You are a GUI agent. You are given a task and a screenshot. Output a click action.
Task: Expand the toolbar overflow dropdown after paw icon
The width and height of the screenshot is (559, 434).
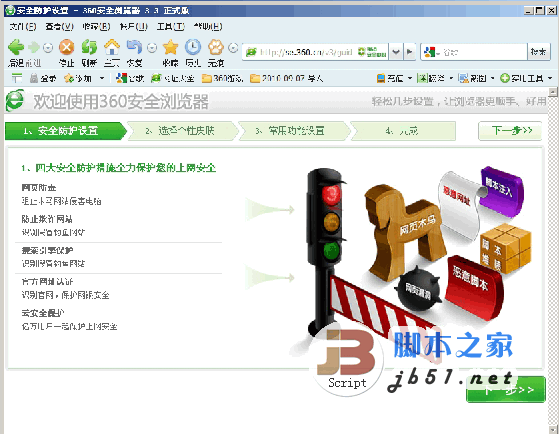233,47
